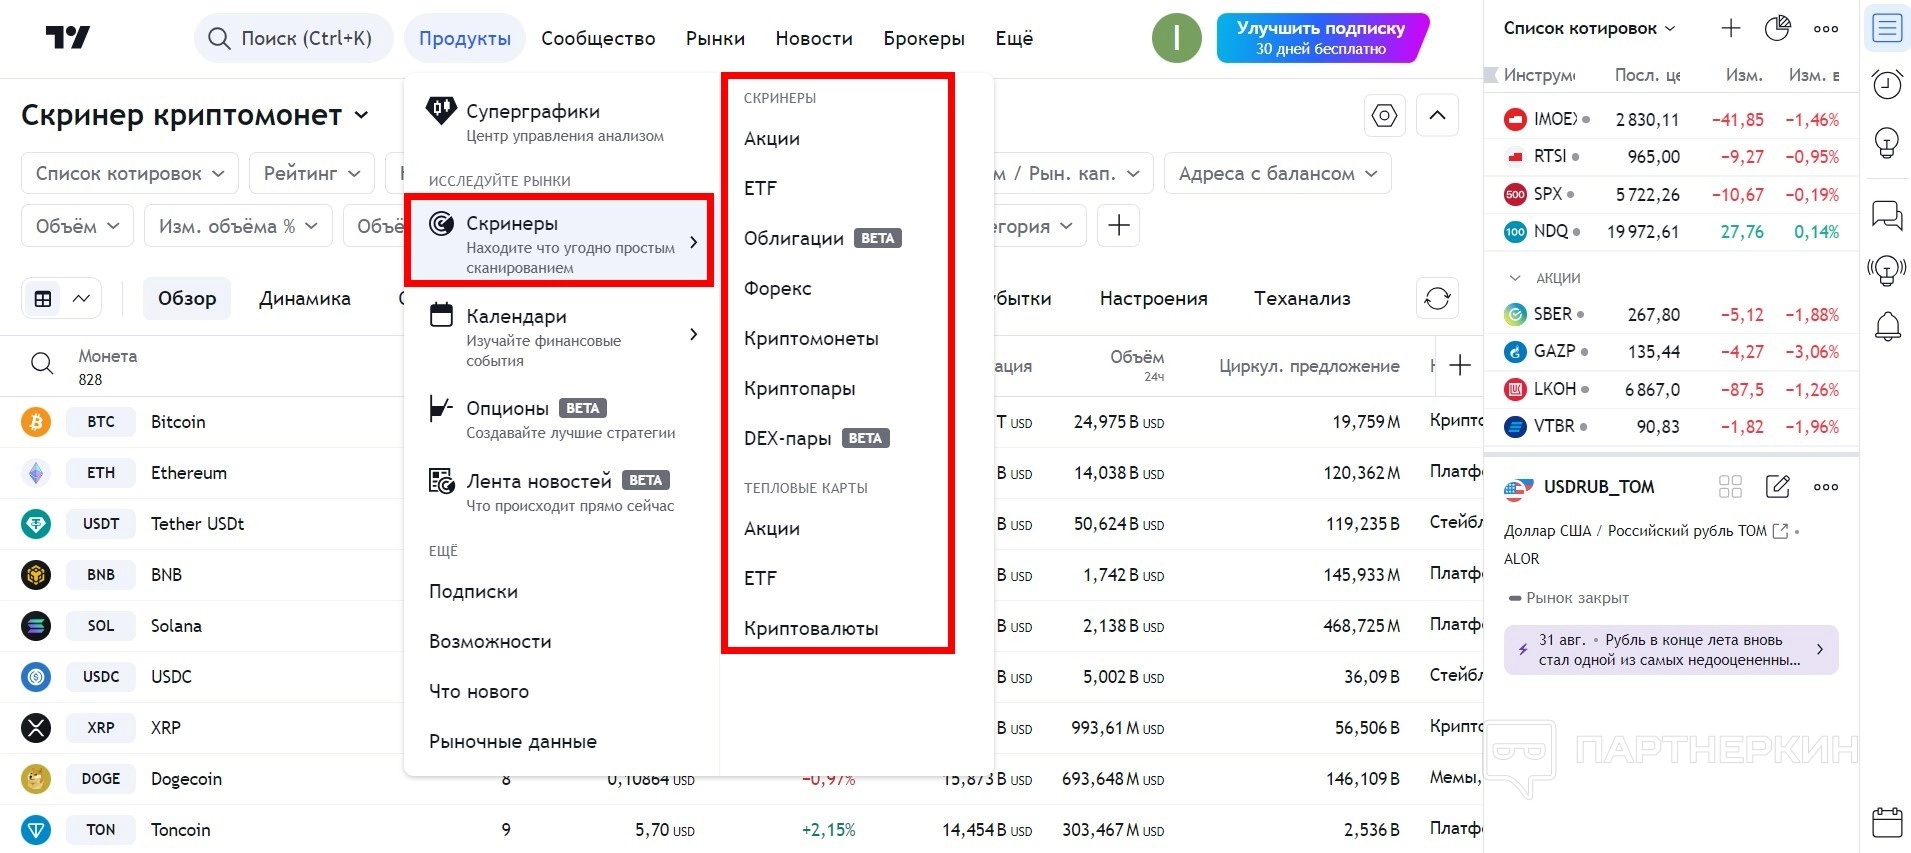Open screener settings hexagon icon
Image resolution: width=1911 pixels, height=853 pixels.
(x=1384, y=116)
